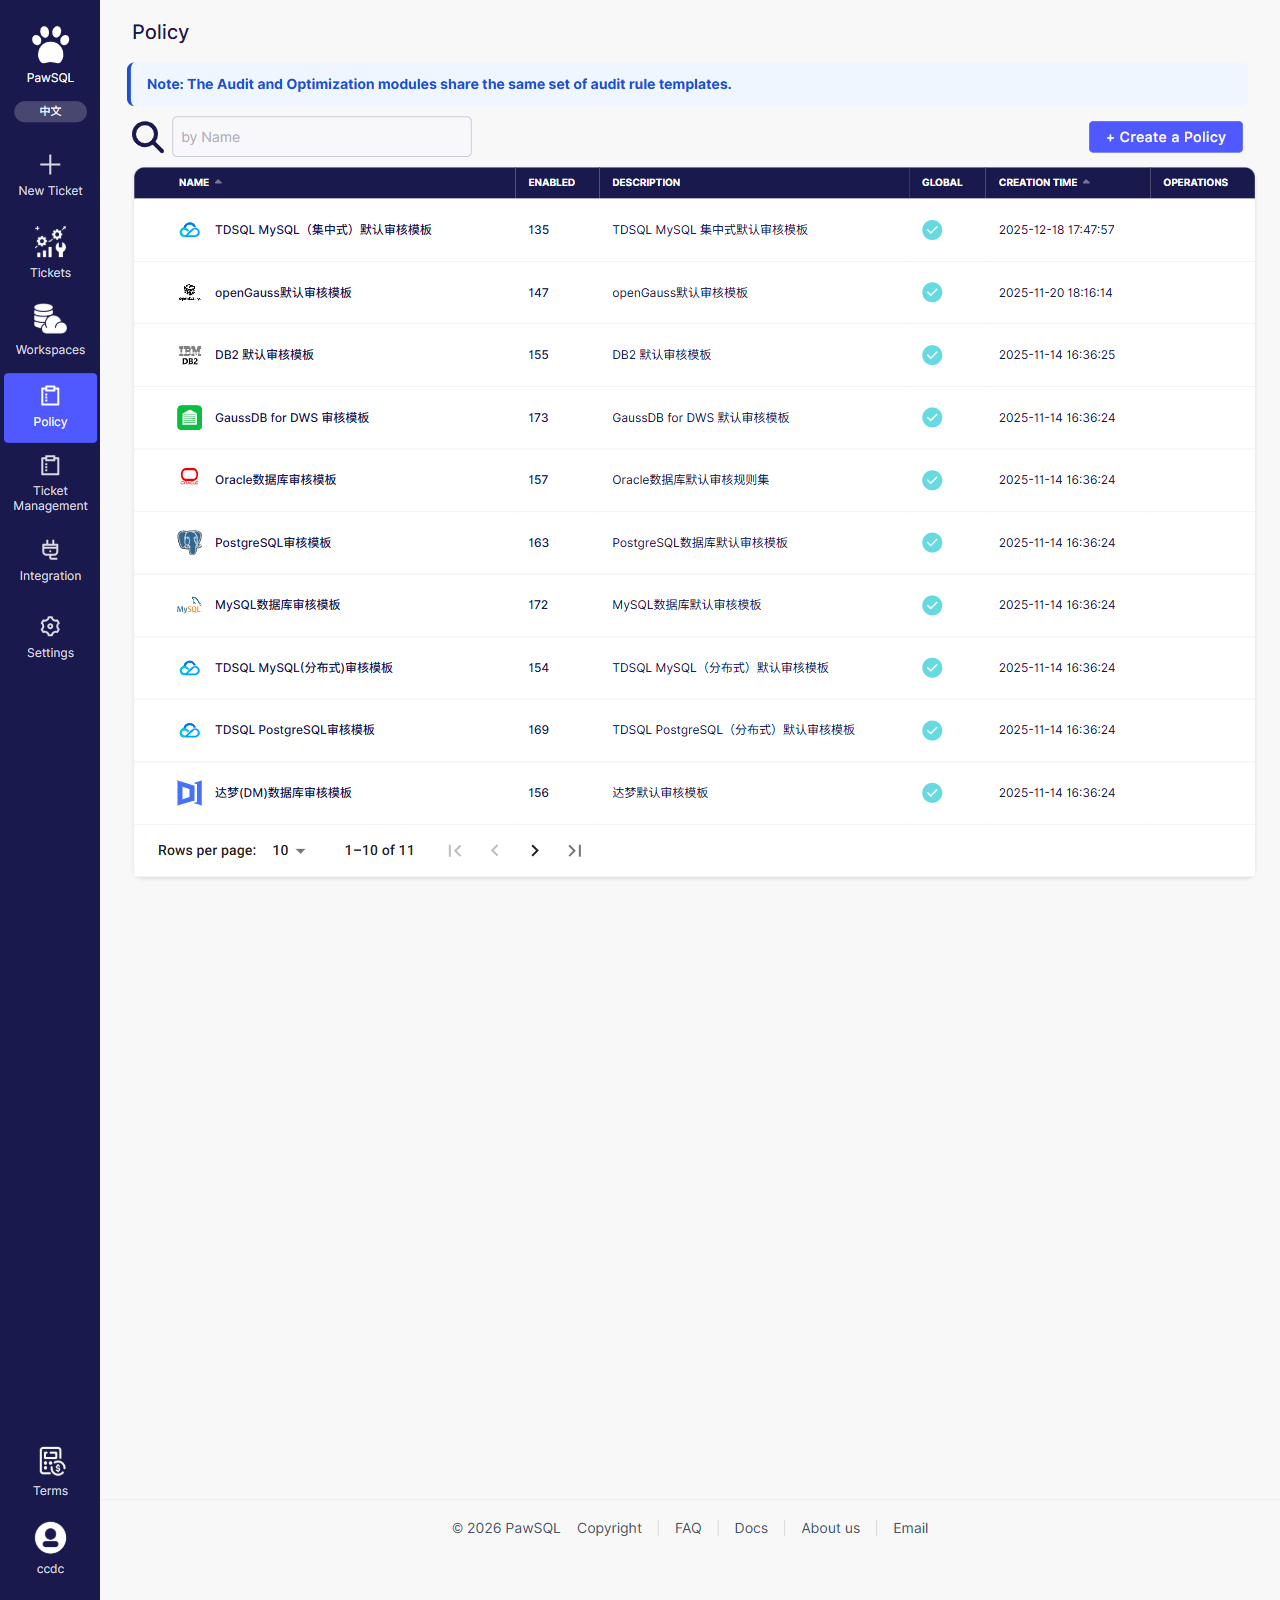The height and width of the screenshot is (1600, 1280).
Task: Click the GaussDB for DWS green icon
Action: 189,417
